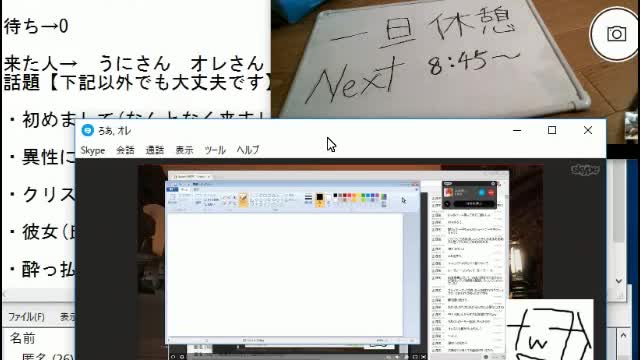
Task: Choose the black Color 1 swatch in Paint
Action: tap(320, 200)
